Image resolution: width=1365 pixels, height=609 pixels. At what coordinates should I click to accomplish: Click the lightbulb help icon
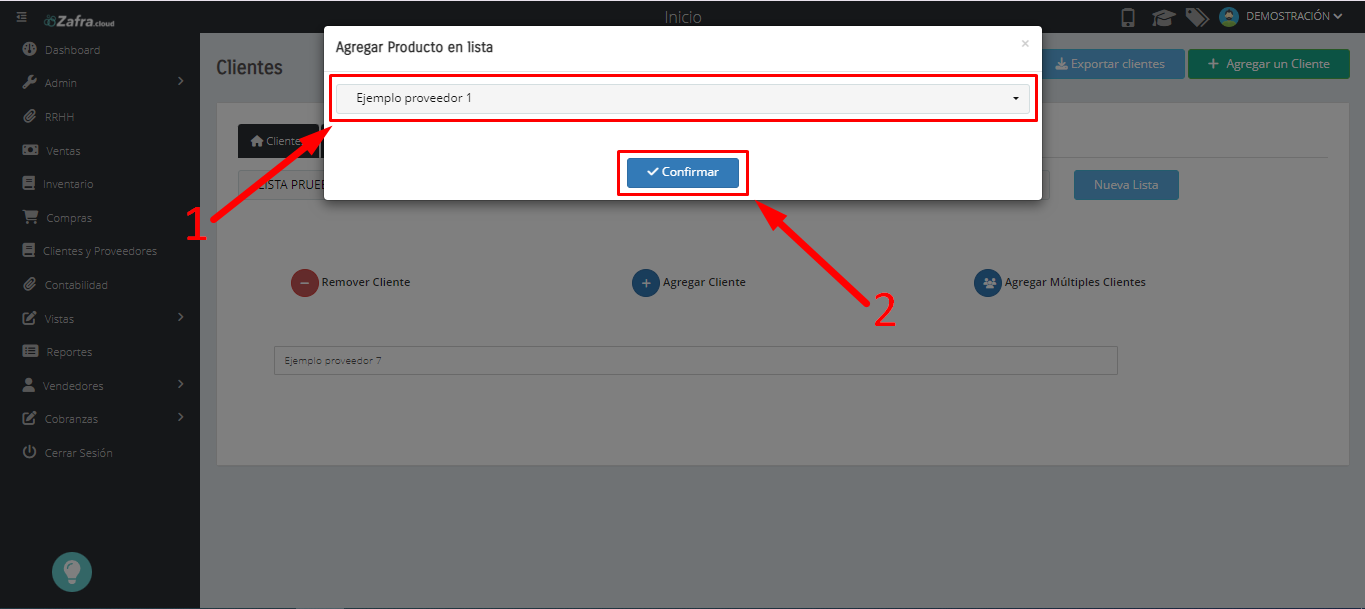point(72,572)
